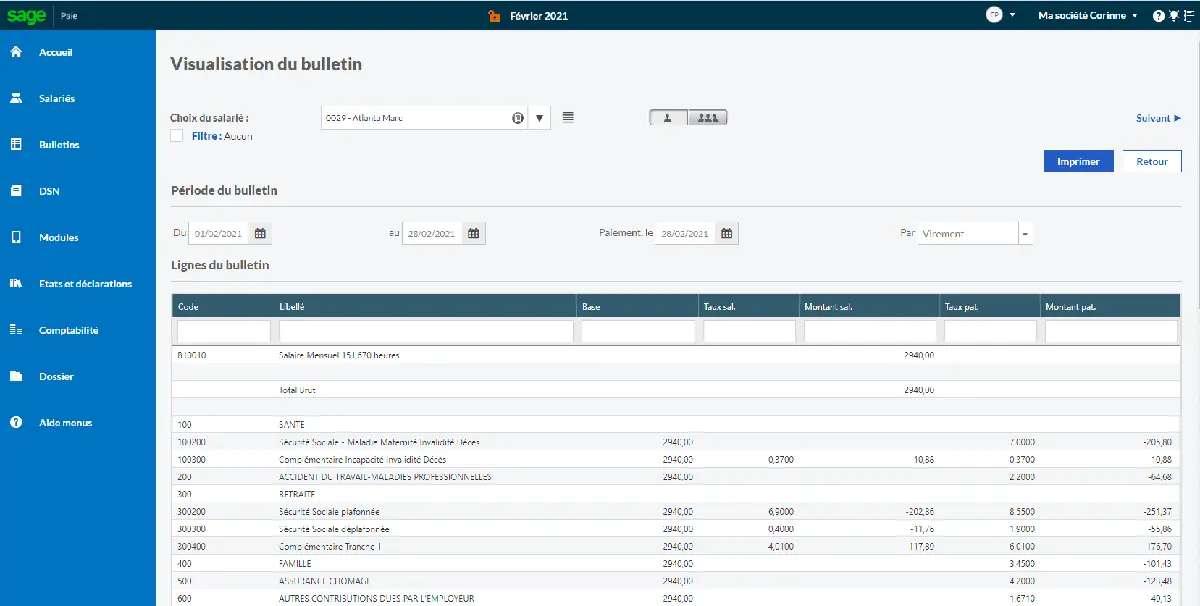Open the salarié selection dropdown arrow
The image size is (1200, 606).
539,117
